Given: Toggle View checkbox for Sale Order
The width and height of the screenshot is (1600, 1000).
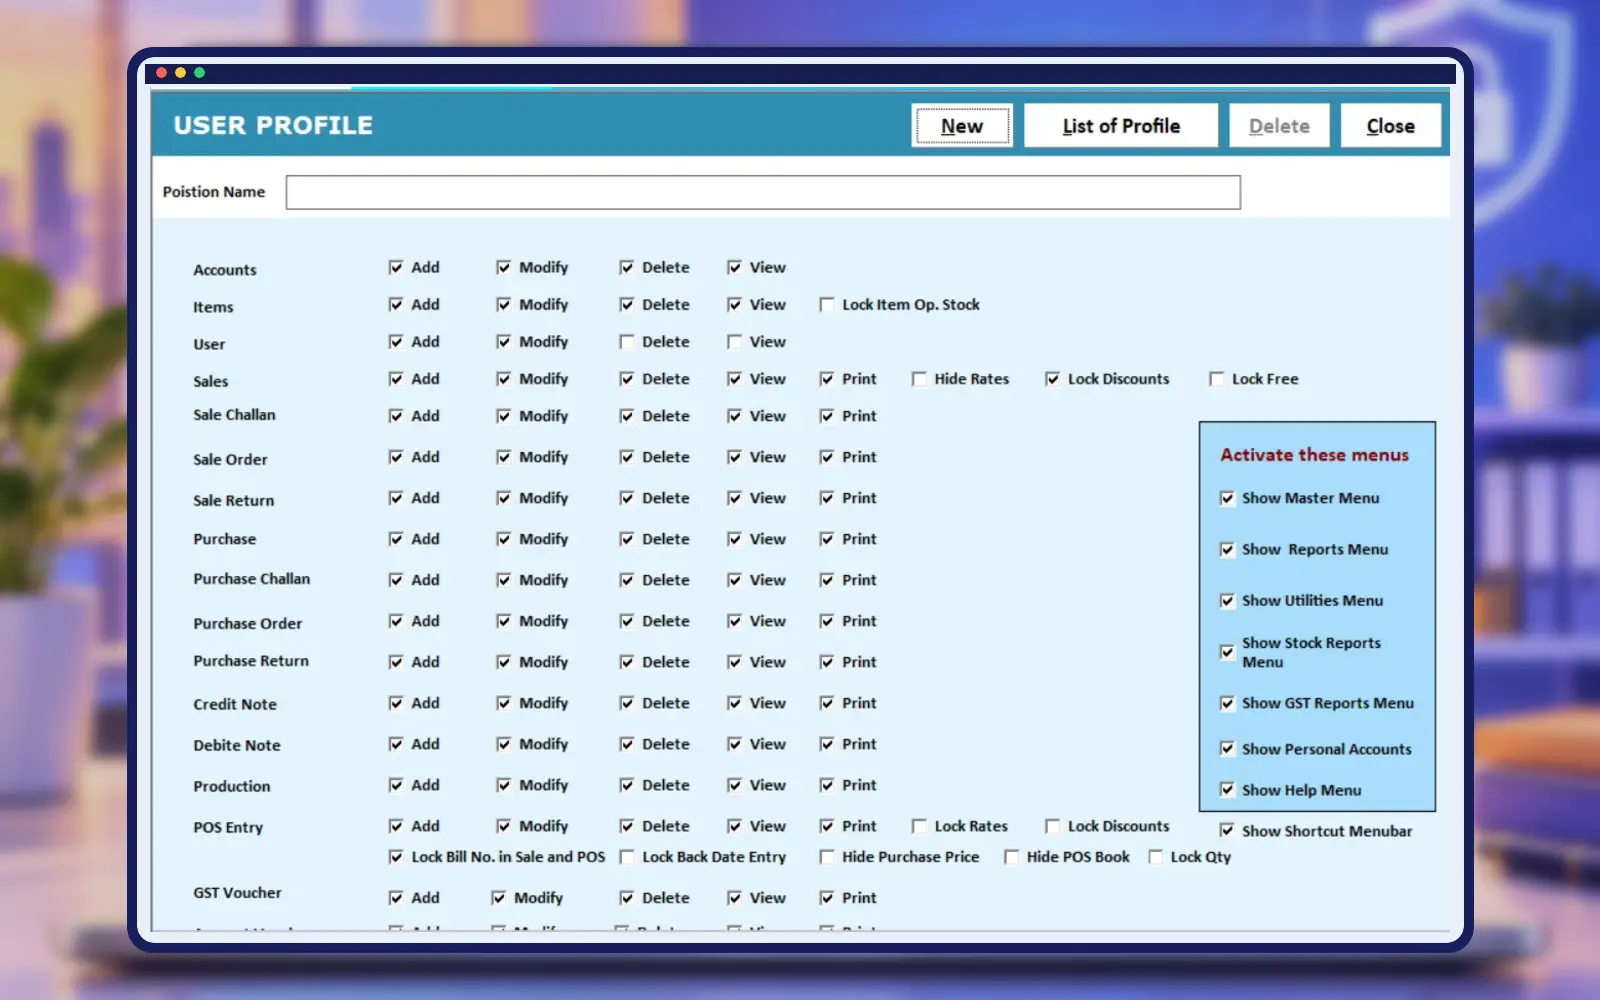Looking at the screenshot, I should coord(734,457).
